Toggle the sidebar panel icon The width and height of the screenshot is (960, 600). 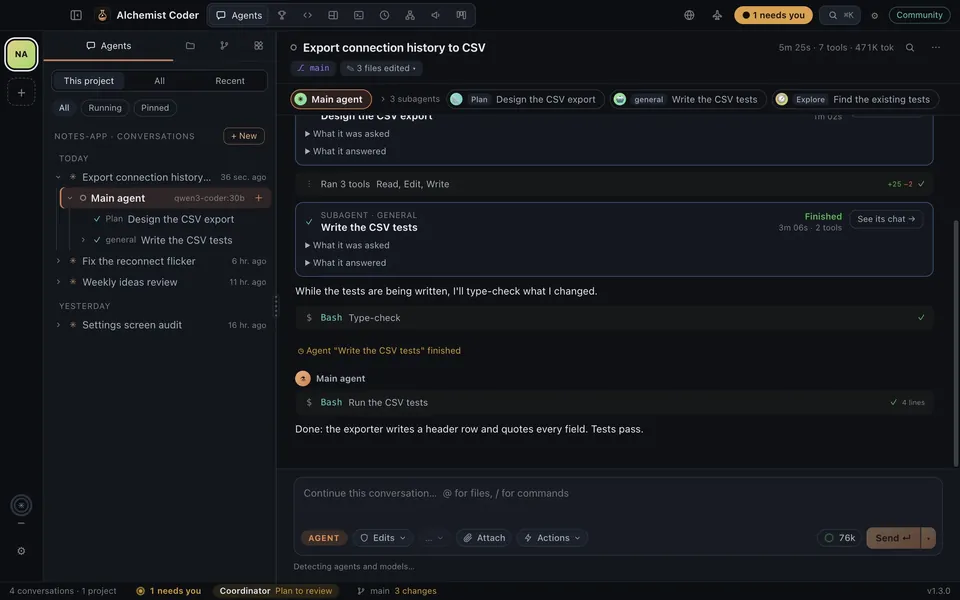point(76,15)
